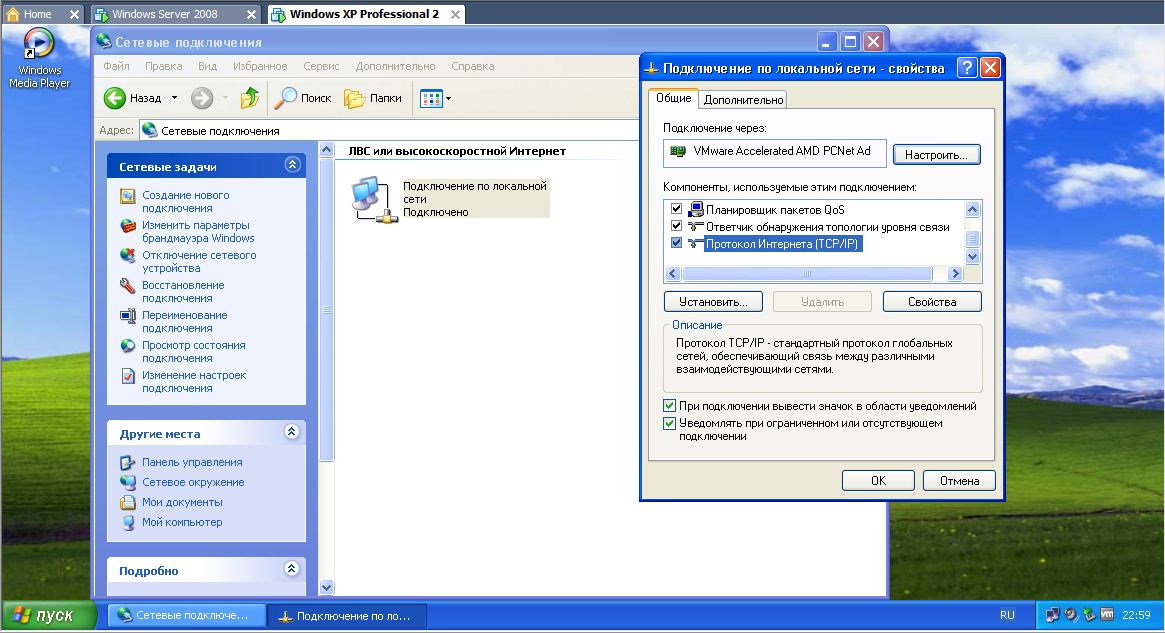Click the Настроить... button
The height and width of the screenshot is (633, 1165).
tap(936, 155)
